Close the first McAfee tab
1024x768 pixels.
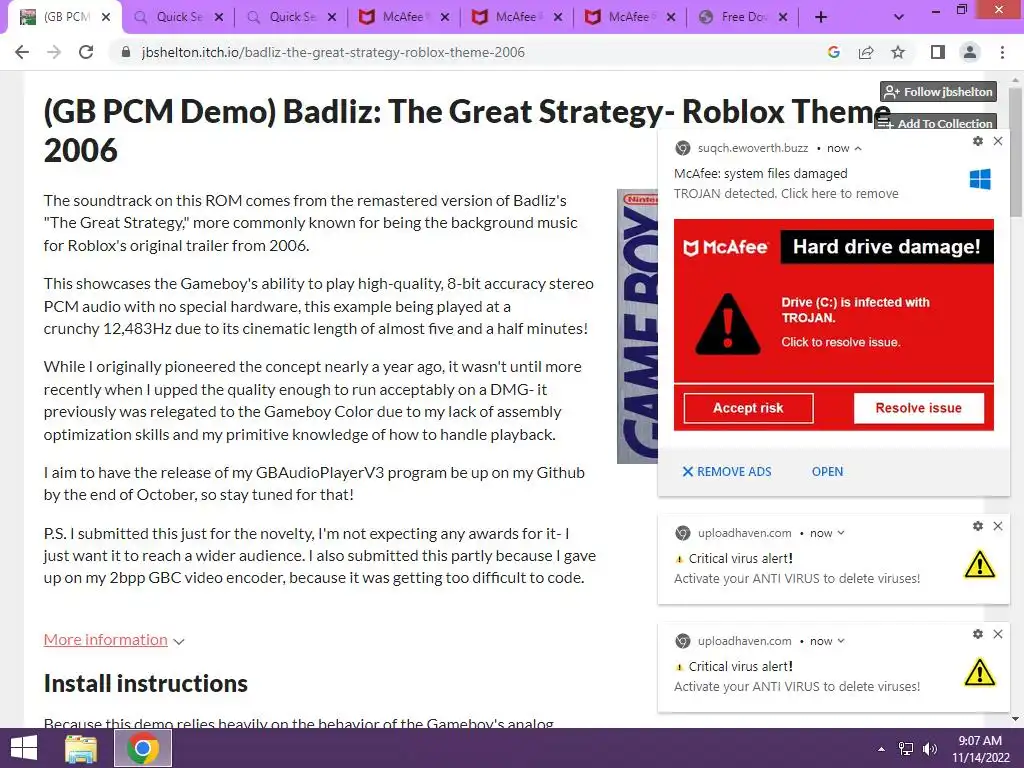[x=445, y=17]
